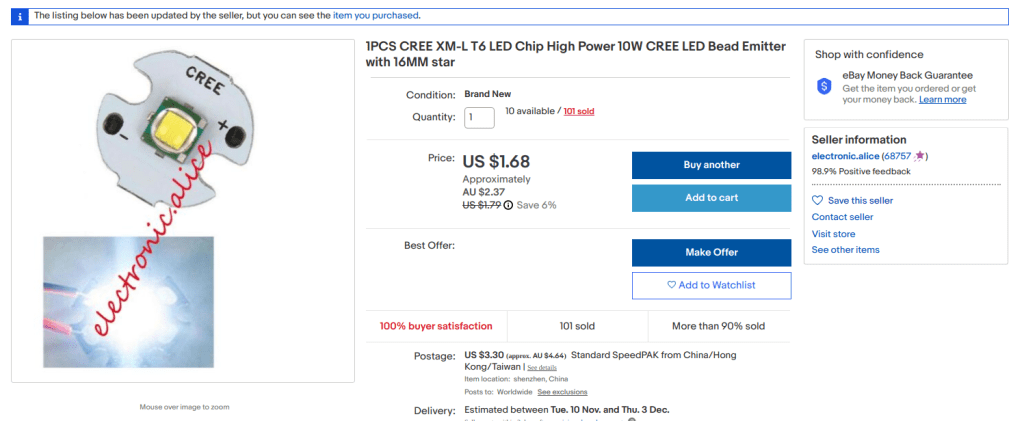Click the Quantity input field
The height and width of the screenshot is (421, 1024).
(479, 117)
